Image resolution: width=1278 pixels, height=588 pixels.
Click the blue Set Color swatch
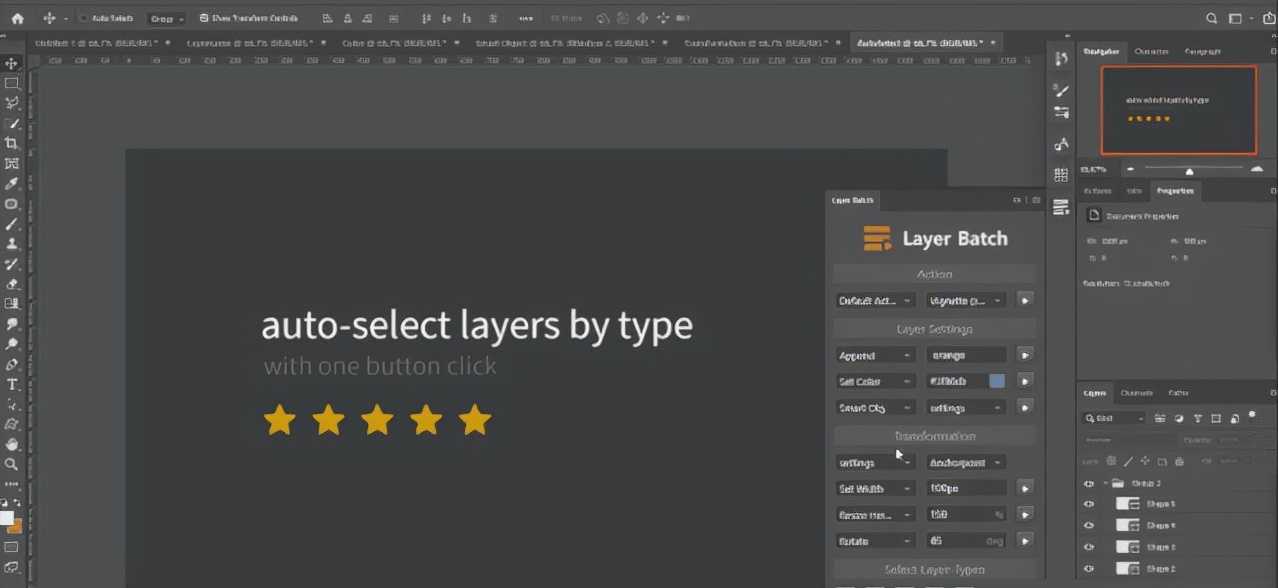(x=997, y=381)
